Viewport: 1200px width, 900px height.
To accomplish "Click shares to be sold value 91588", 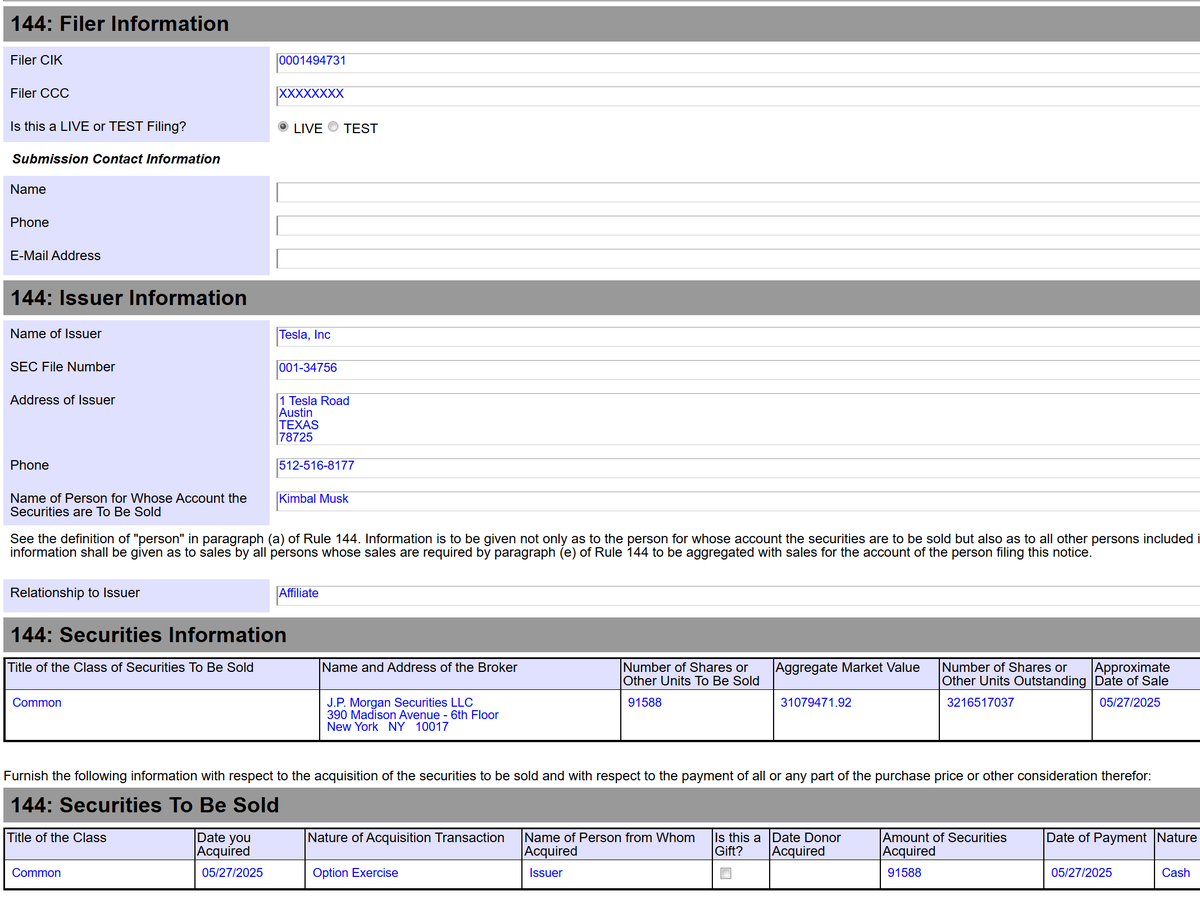I will [x=645, y=703].
